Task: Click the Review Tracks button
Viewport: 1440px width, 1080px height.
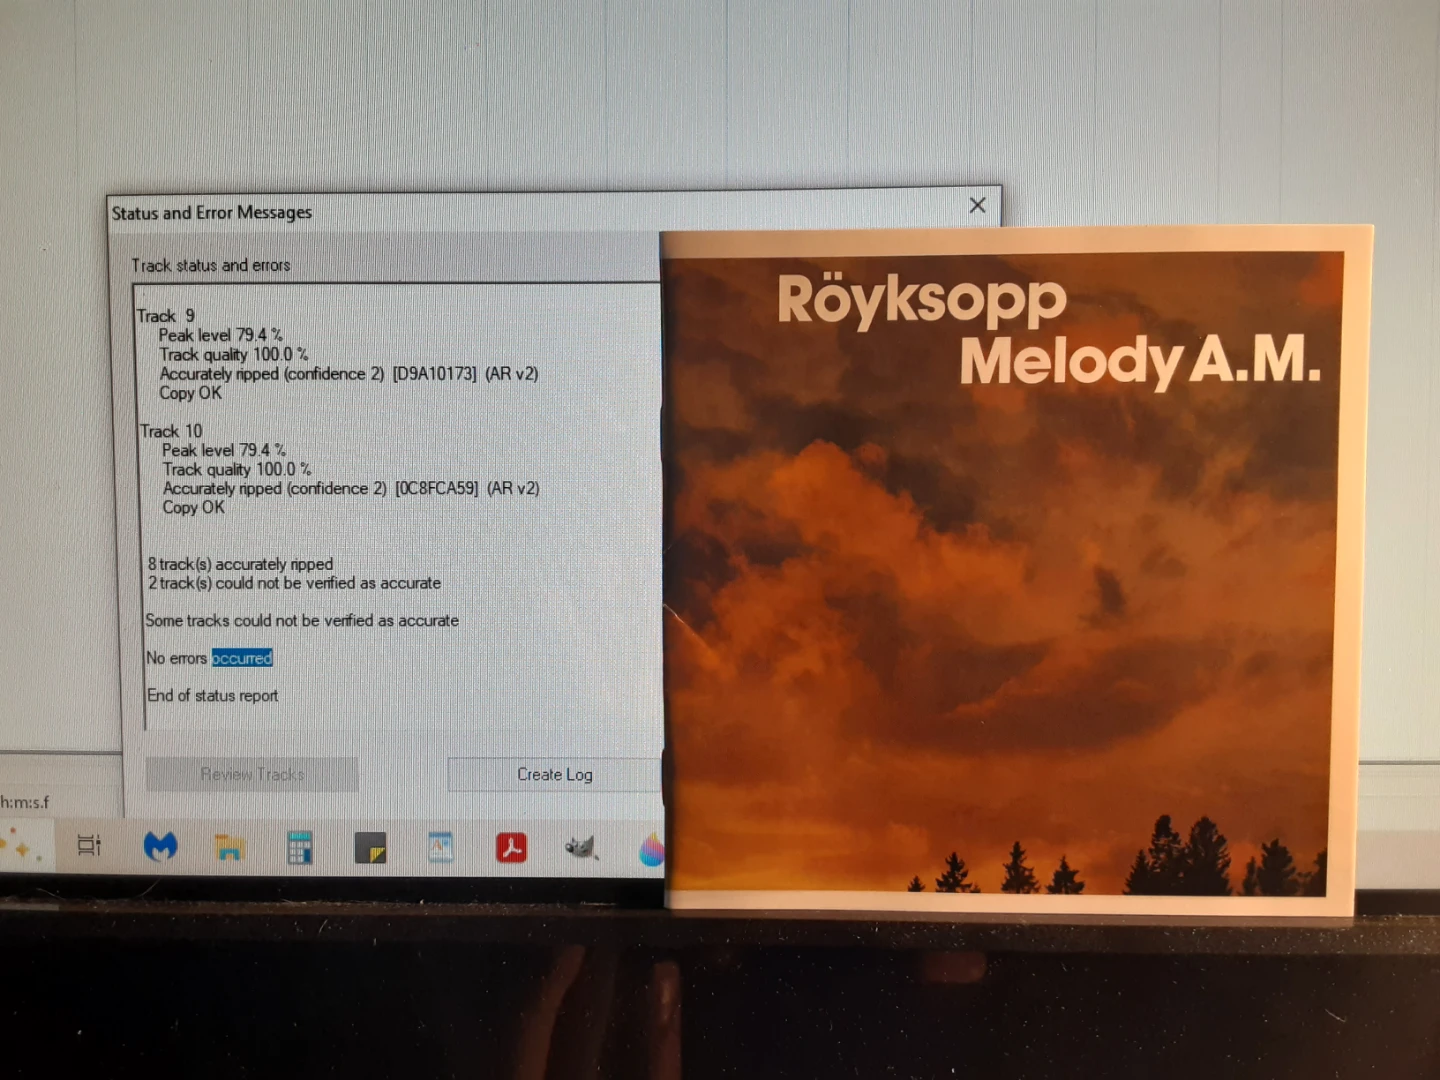Action: tap(252, 774)
